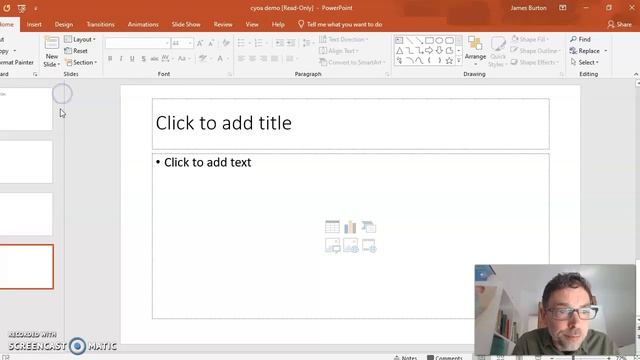
Task: Toggle Underline formatting
Action: tap(132, 59)
